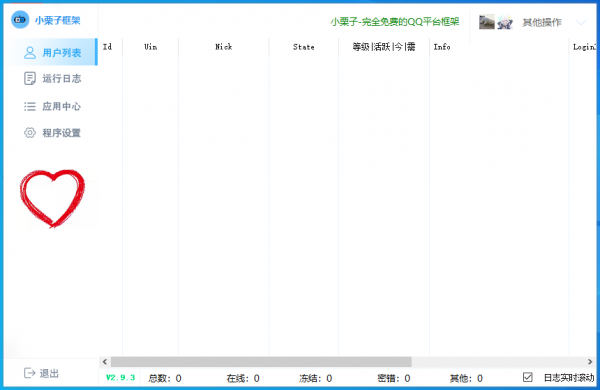Open the 用户列表 tab
This screenshot has height=390, width=600.
tap(51, 52)
